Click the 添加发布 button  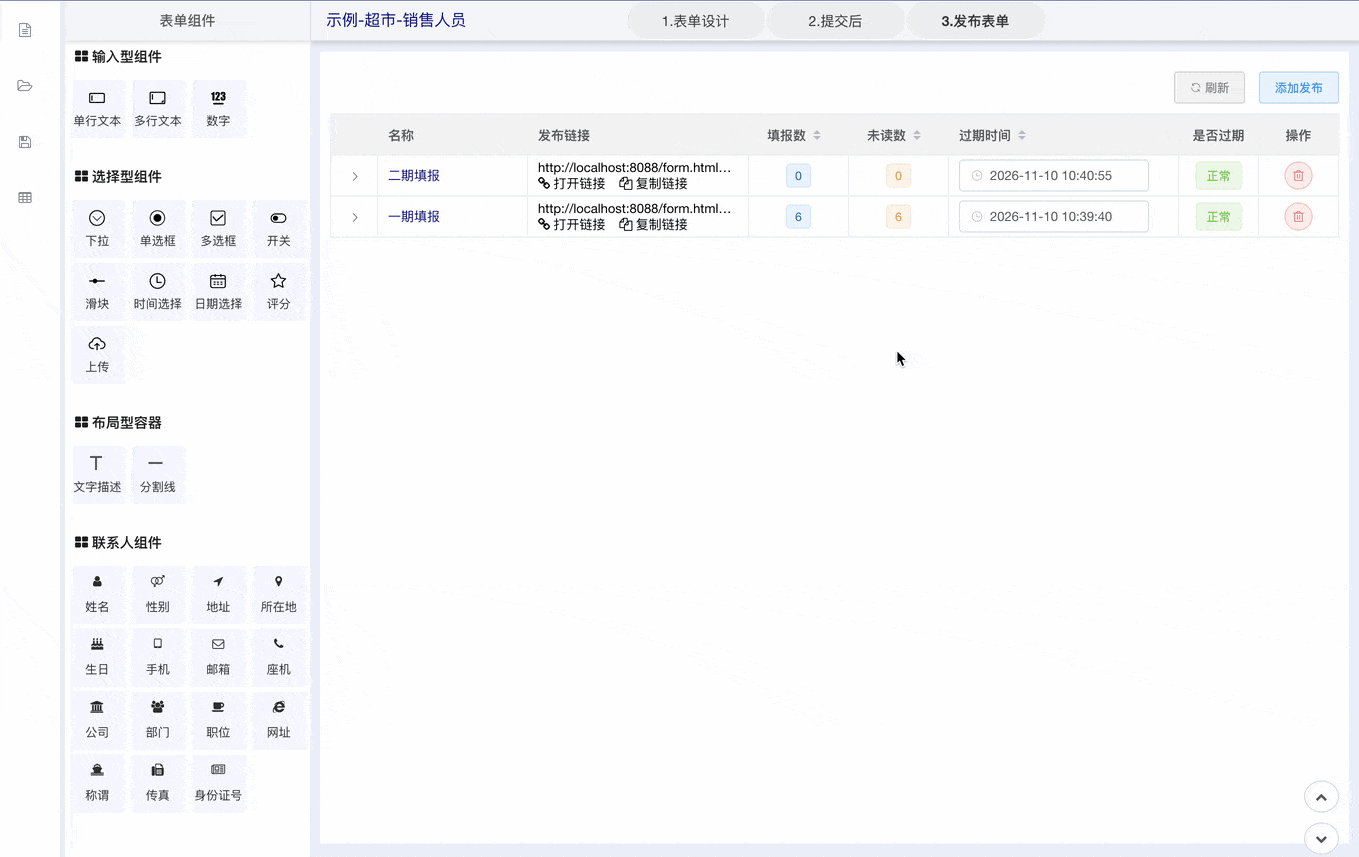[x=1298, y=88]
